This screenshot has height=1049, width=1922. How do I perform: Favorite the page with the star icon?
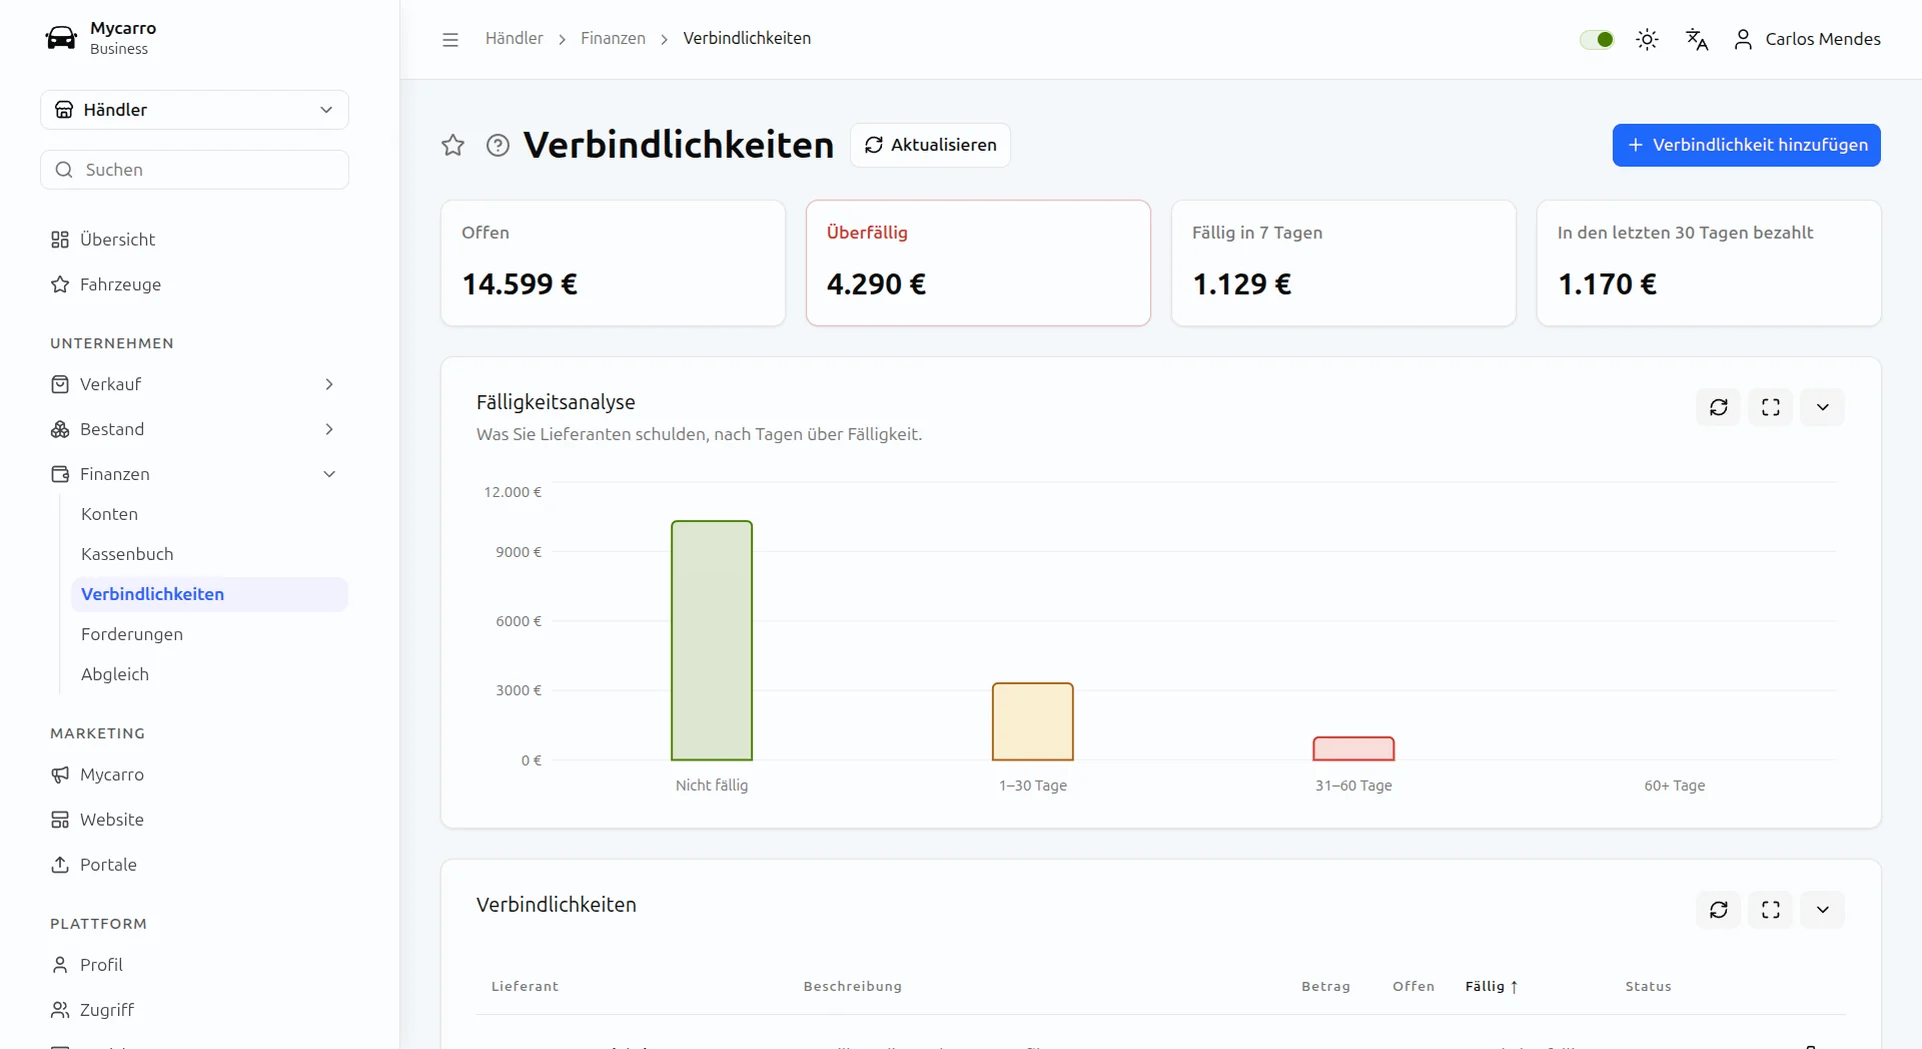click(x=453, y=145)
